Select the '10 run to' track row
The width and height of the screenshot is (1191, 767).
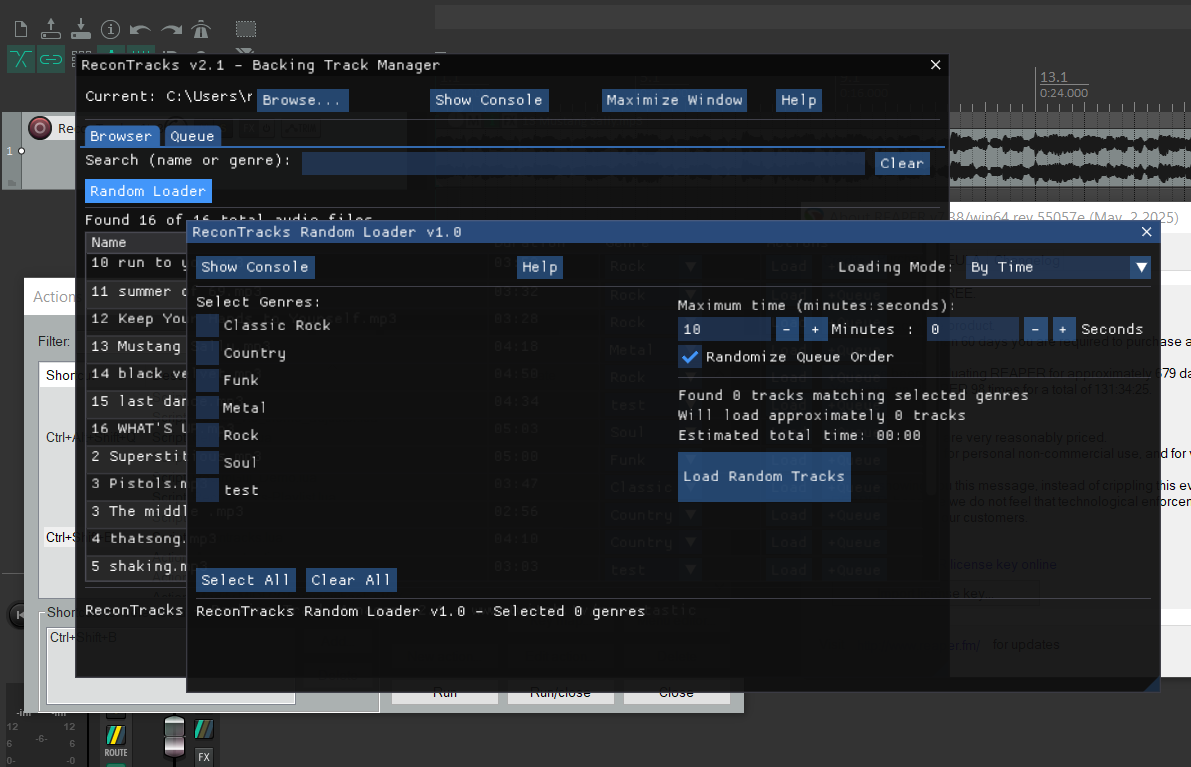137,263
